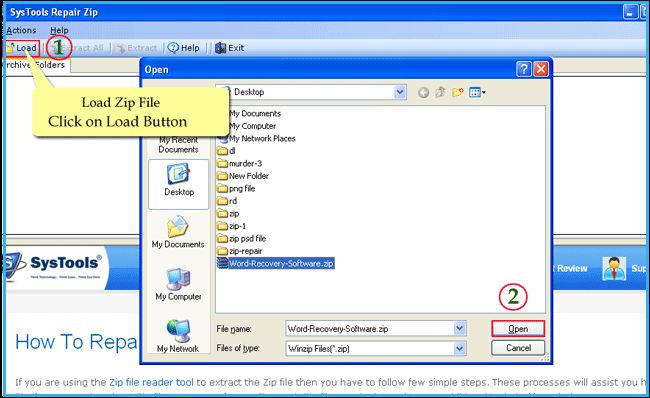Select the zip psd file folder
650x398 pixels.
tap(242, 238)
